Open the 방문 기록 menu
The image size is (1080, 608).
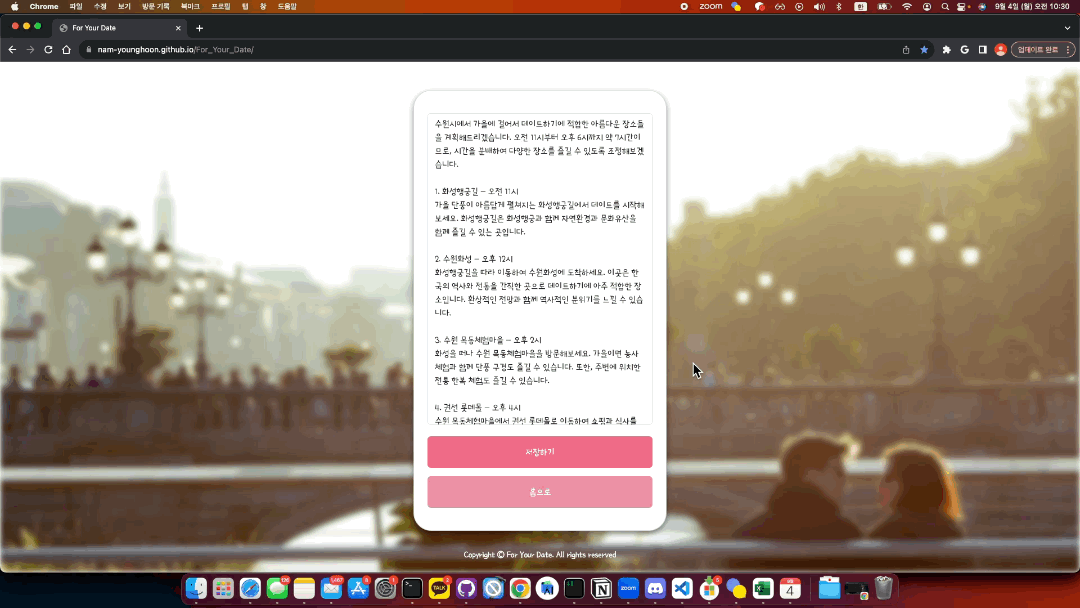click(156, 6)
